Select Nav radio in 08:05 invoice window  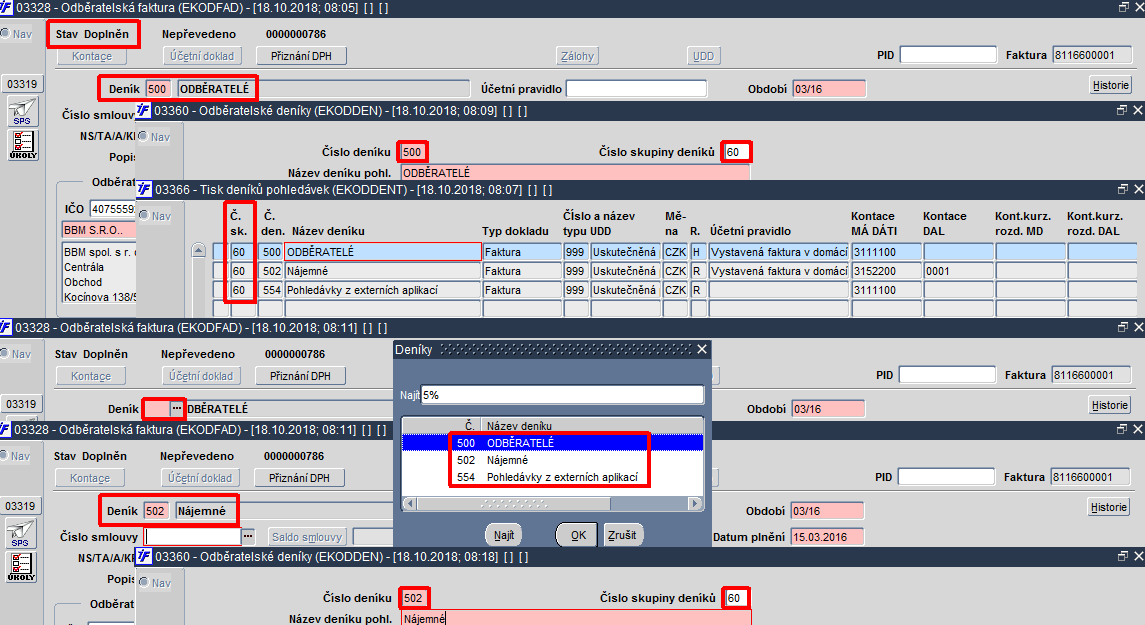5,34
